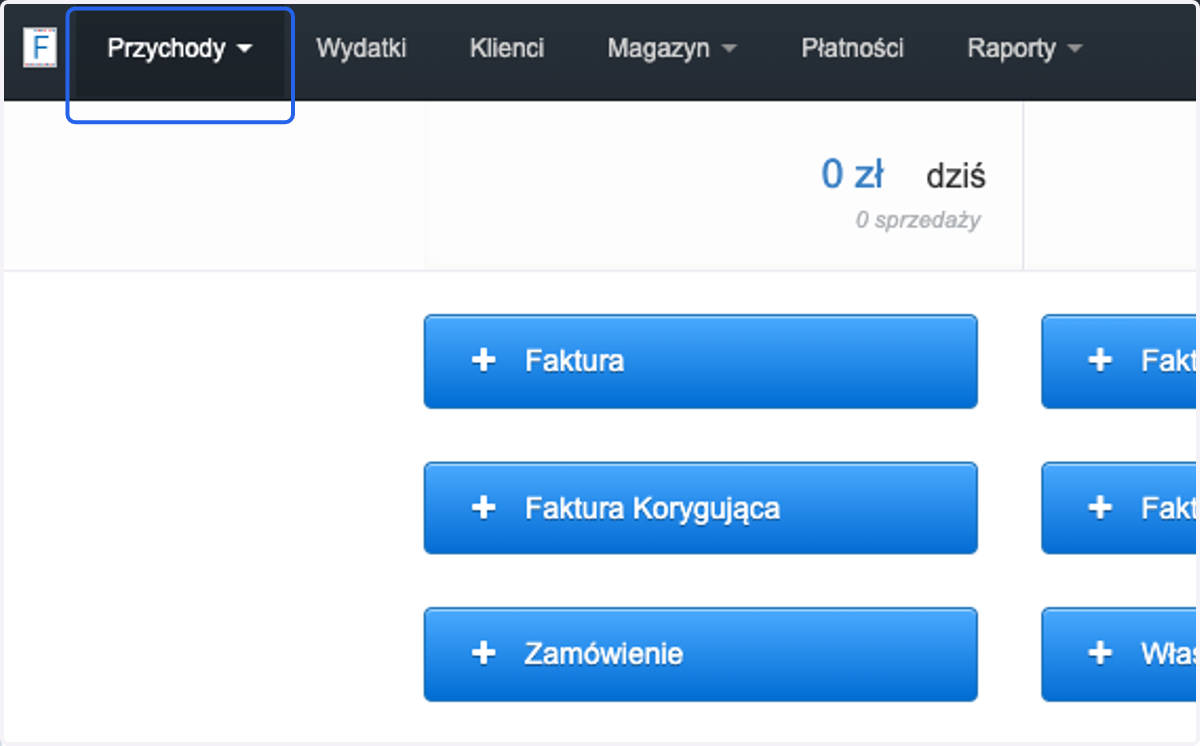Click the '0 sprzedaży' text
Image resolution: width=1200 pixels, height=746 pixels.
coord(918,220)
